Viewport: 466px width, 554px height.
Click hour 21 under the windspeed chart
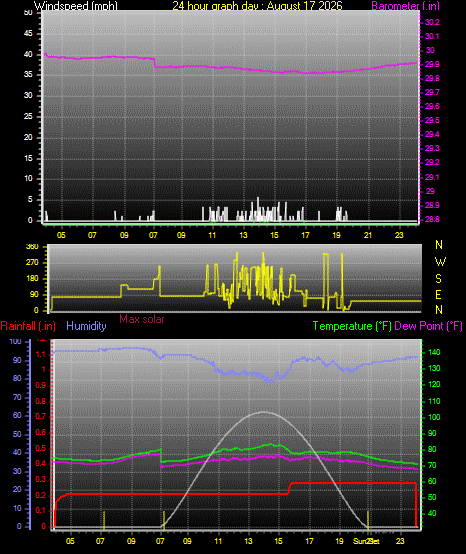click(x=368, y=235)
